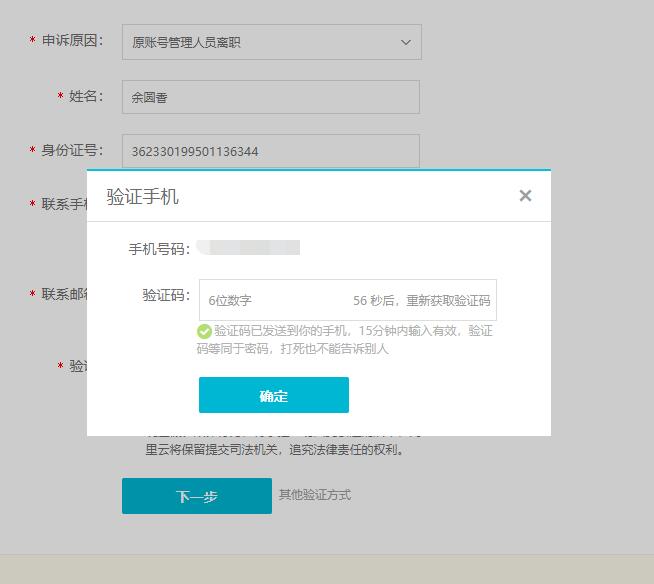
Task: Click the 申诉原因 field label
Action: pos(71,41)
